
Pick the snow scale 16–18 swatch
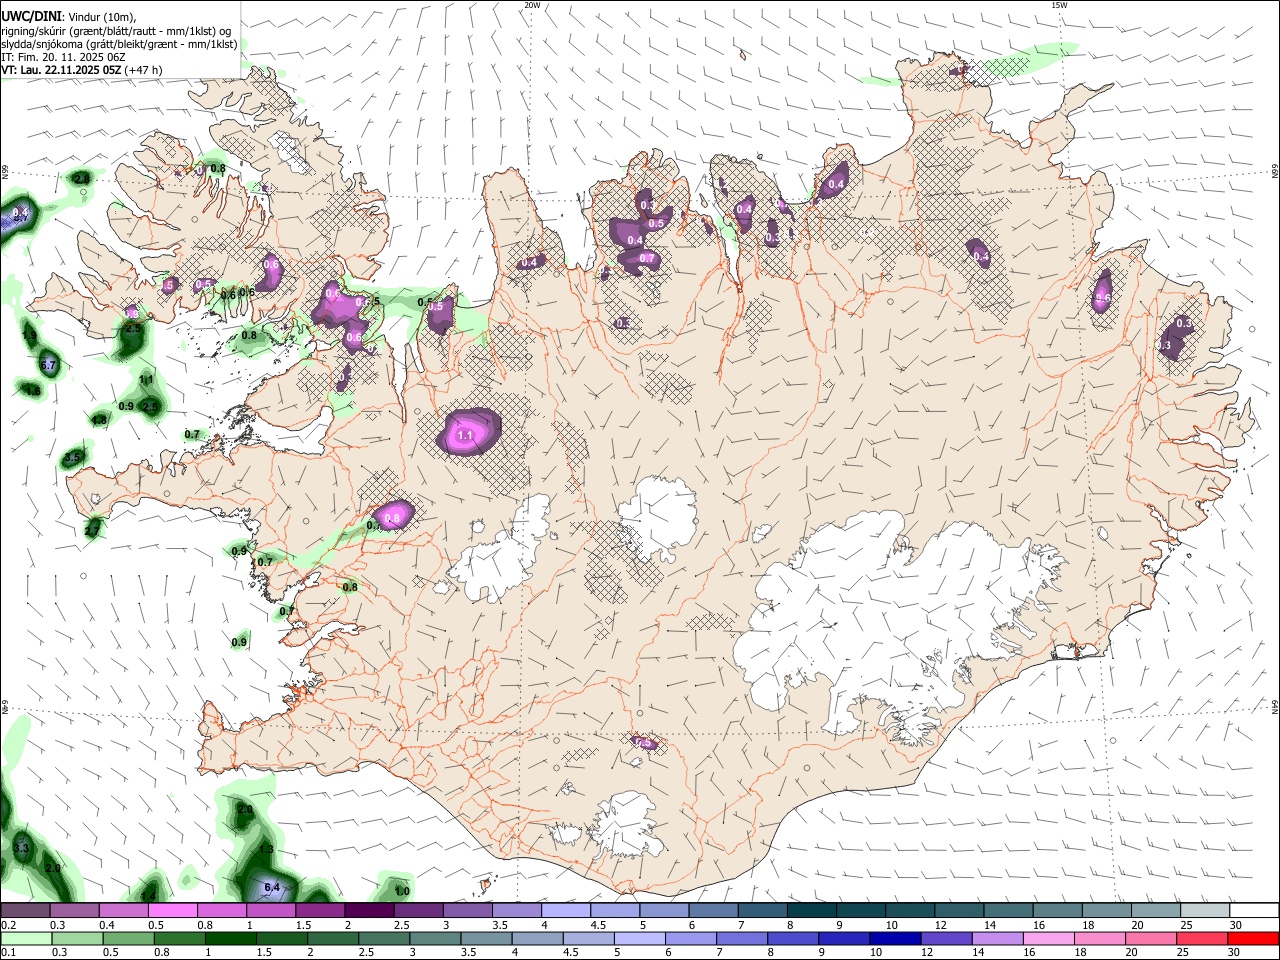(1058, 911)
